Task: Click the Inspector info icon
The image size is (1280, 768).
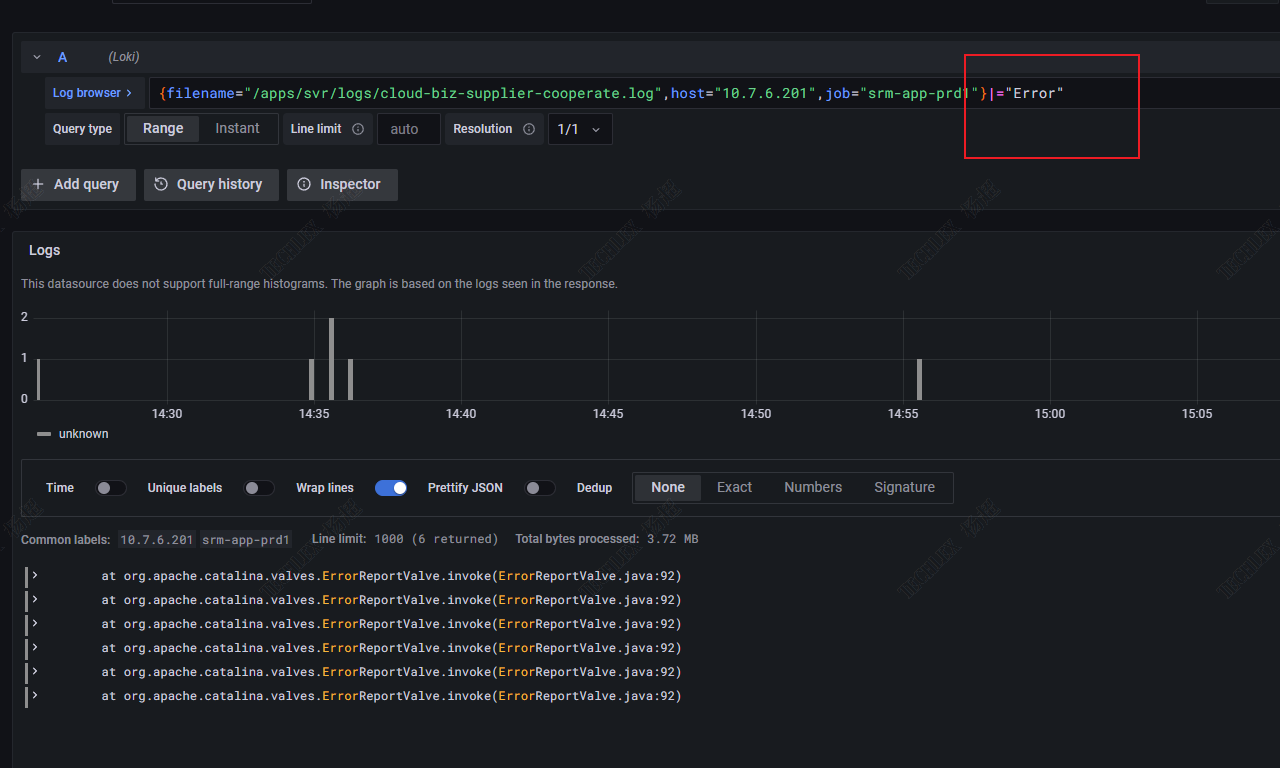Action: pos(304,185)
